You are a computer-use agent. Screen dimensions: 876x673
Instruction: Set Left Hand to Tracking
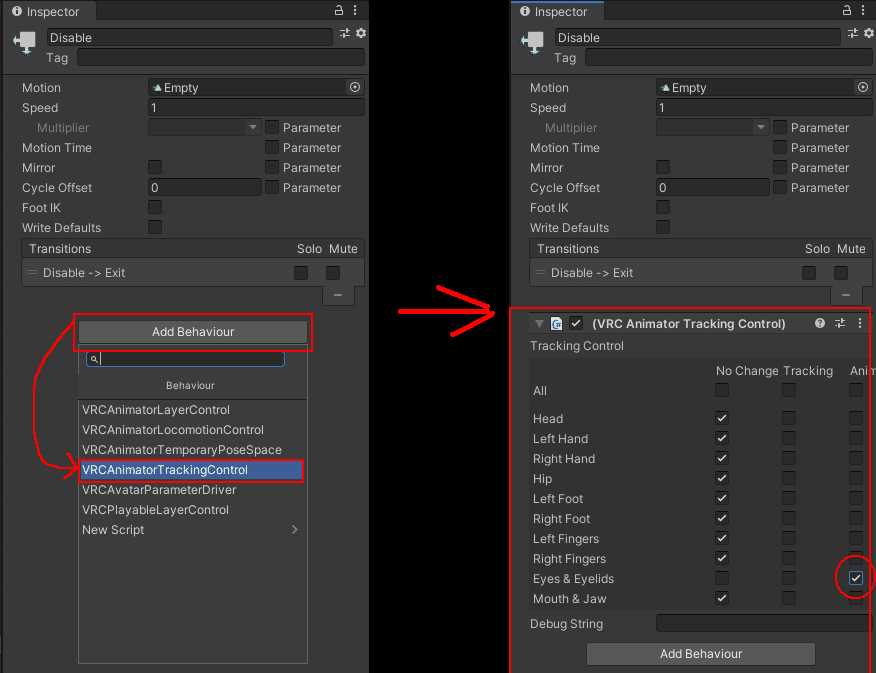[x=789, y=438]
